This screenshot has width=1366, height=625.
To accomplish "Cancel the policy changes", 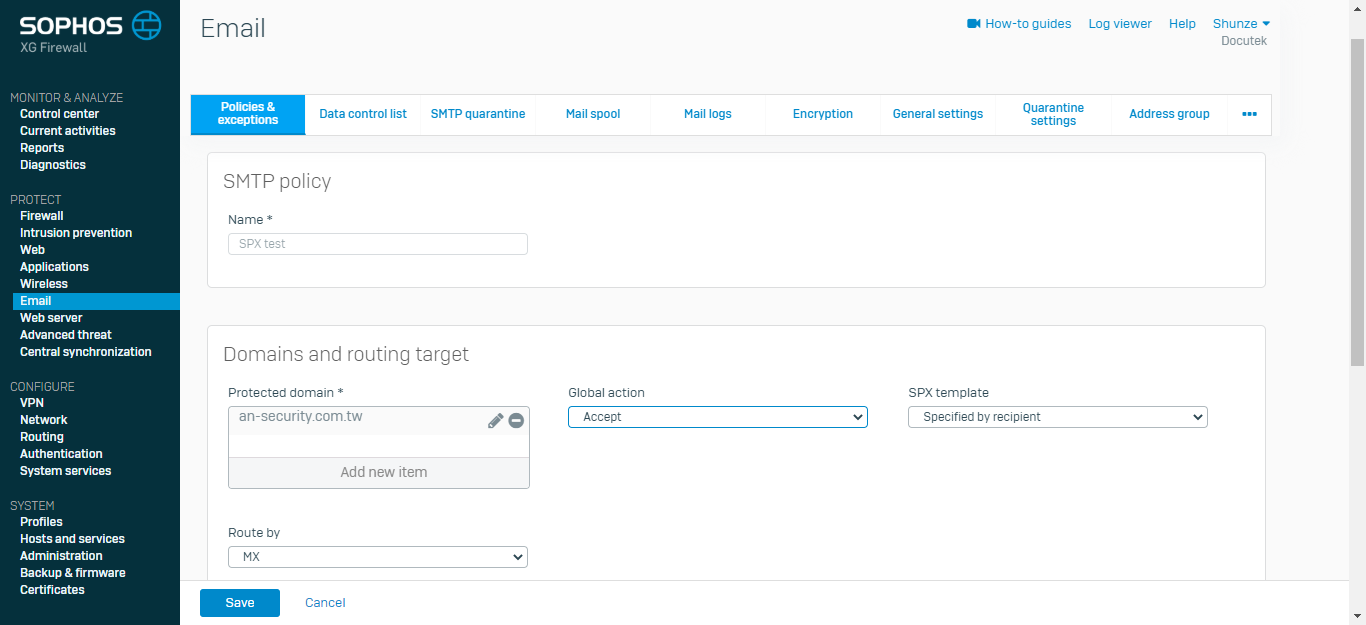I will 325,603.
